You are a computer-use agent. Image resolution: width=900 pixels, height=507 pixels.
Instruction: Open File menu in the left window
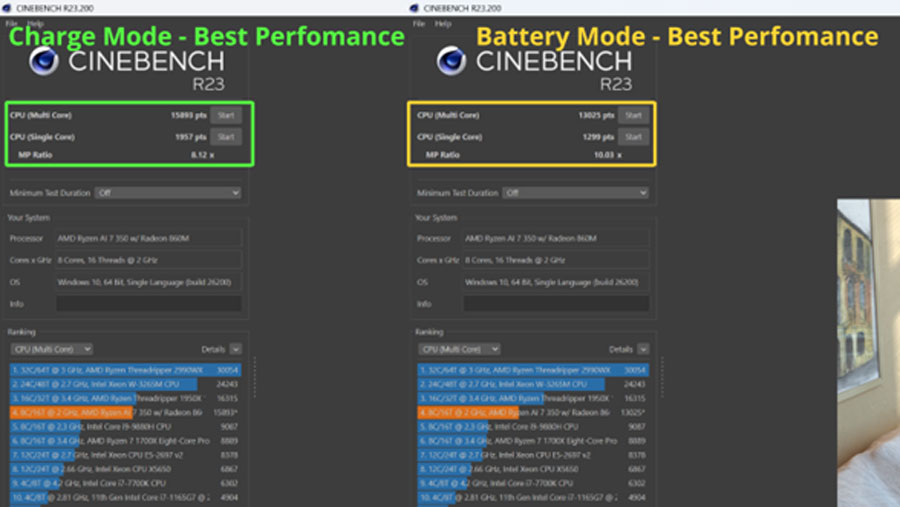coord(12,22)
